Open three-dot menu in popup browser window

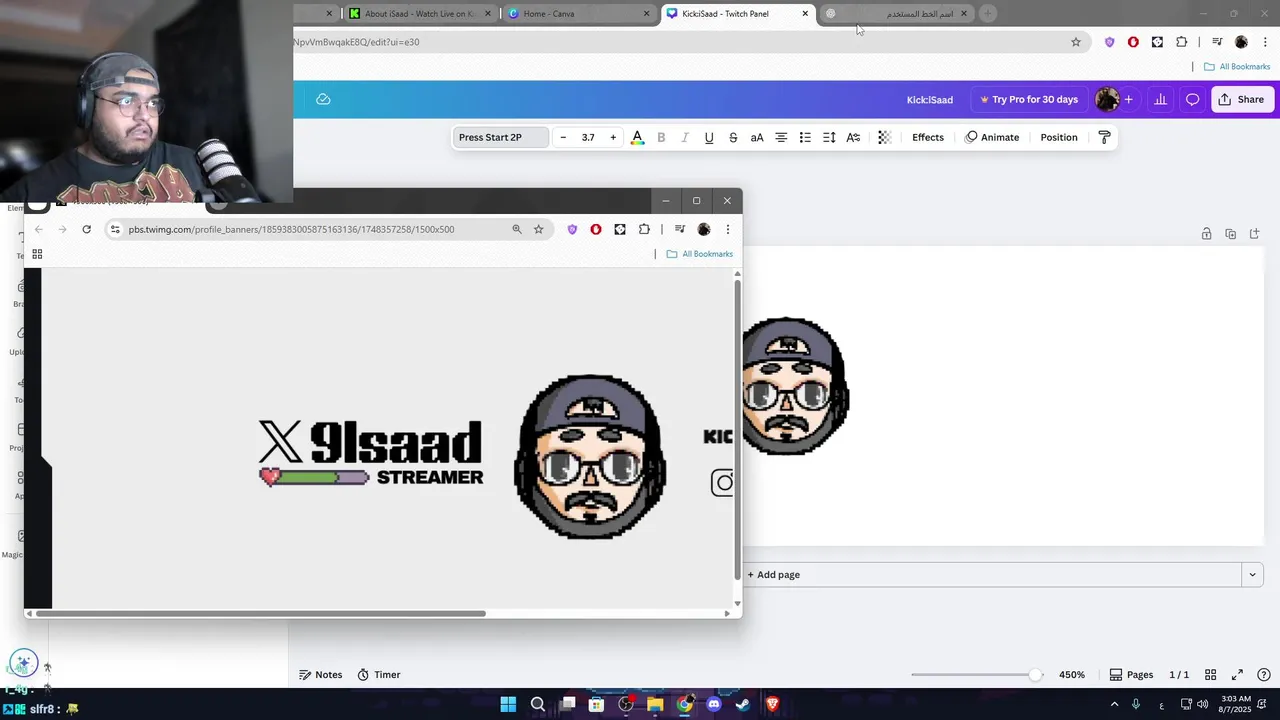(x=728, y=229)
